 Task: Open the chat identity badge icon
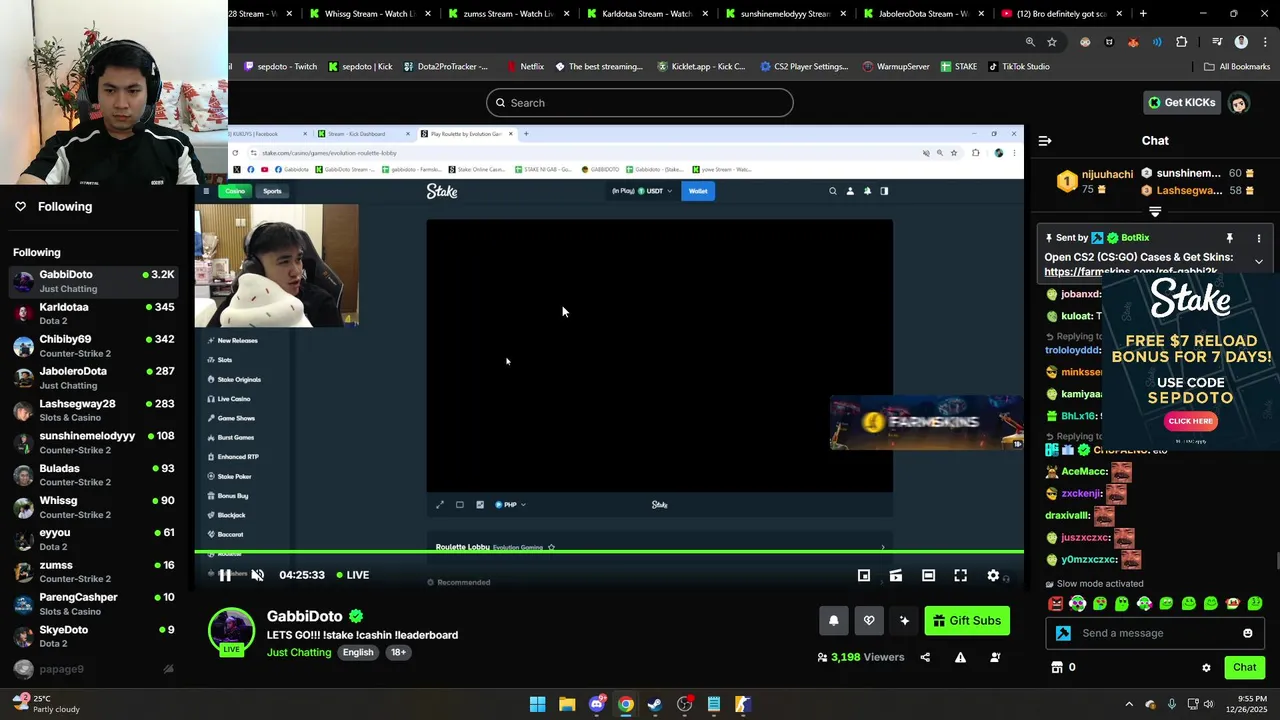pyautogui.click(x=1063, y=633)
